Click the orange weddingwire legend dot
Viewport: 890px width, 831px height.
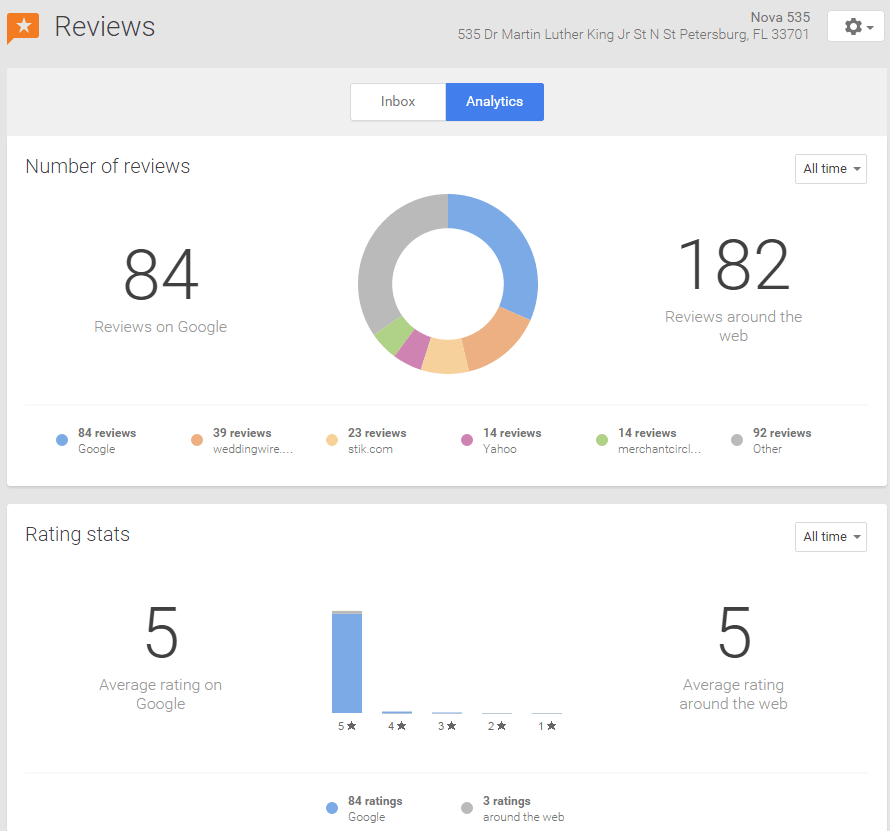click(x=197, y=440)
